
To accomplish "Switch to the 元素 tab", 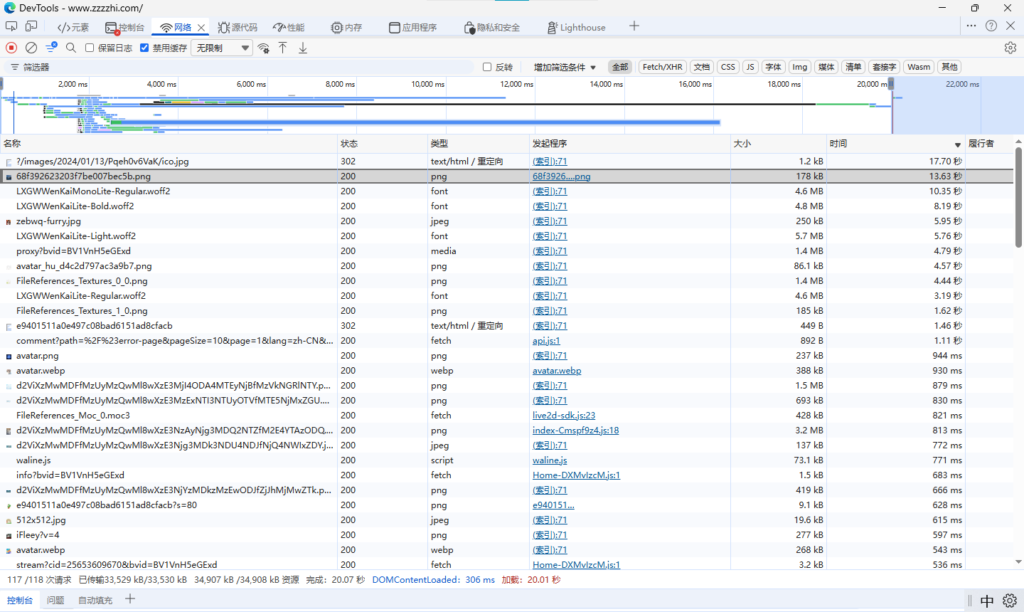I will (x=73, y=27).
